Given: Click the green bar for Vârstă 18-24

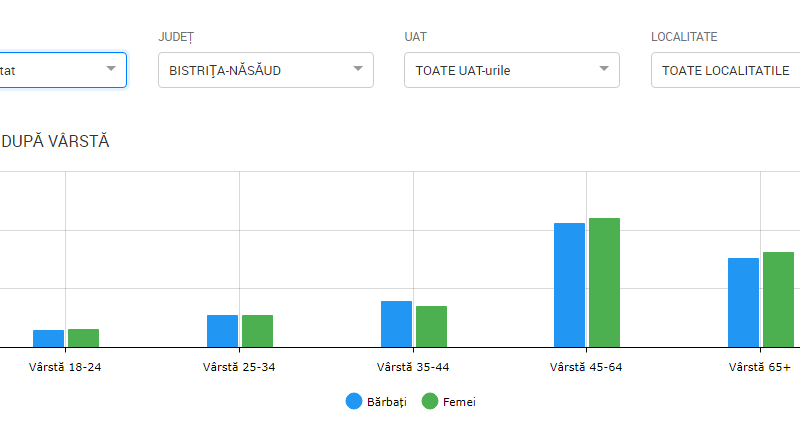Looking at the screenshot, I should tap(83, 337).
